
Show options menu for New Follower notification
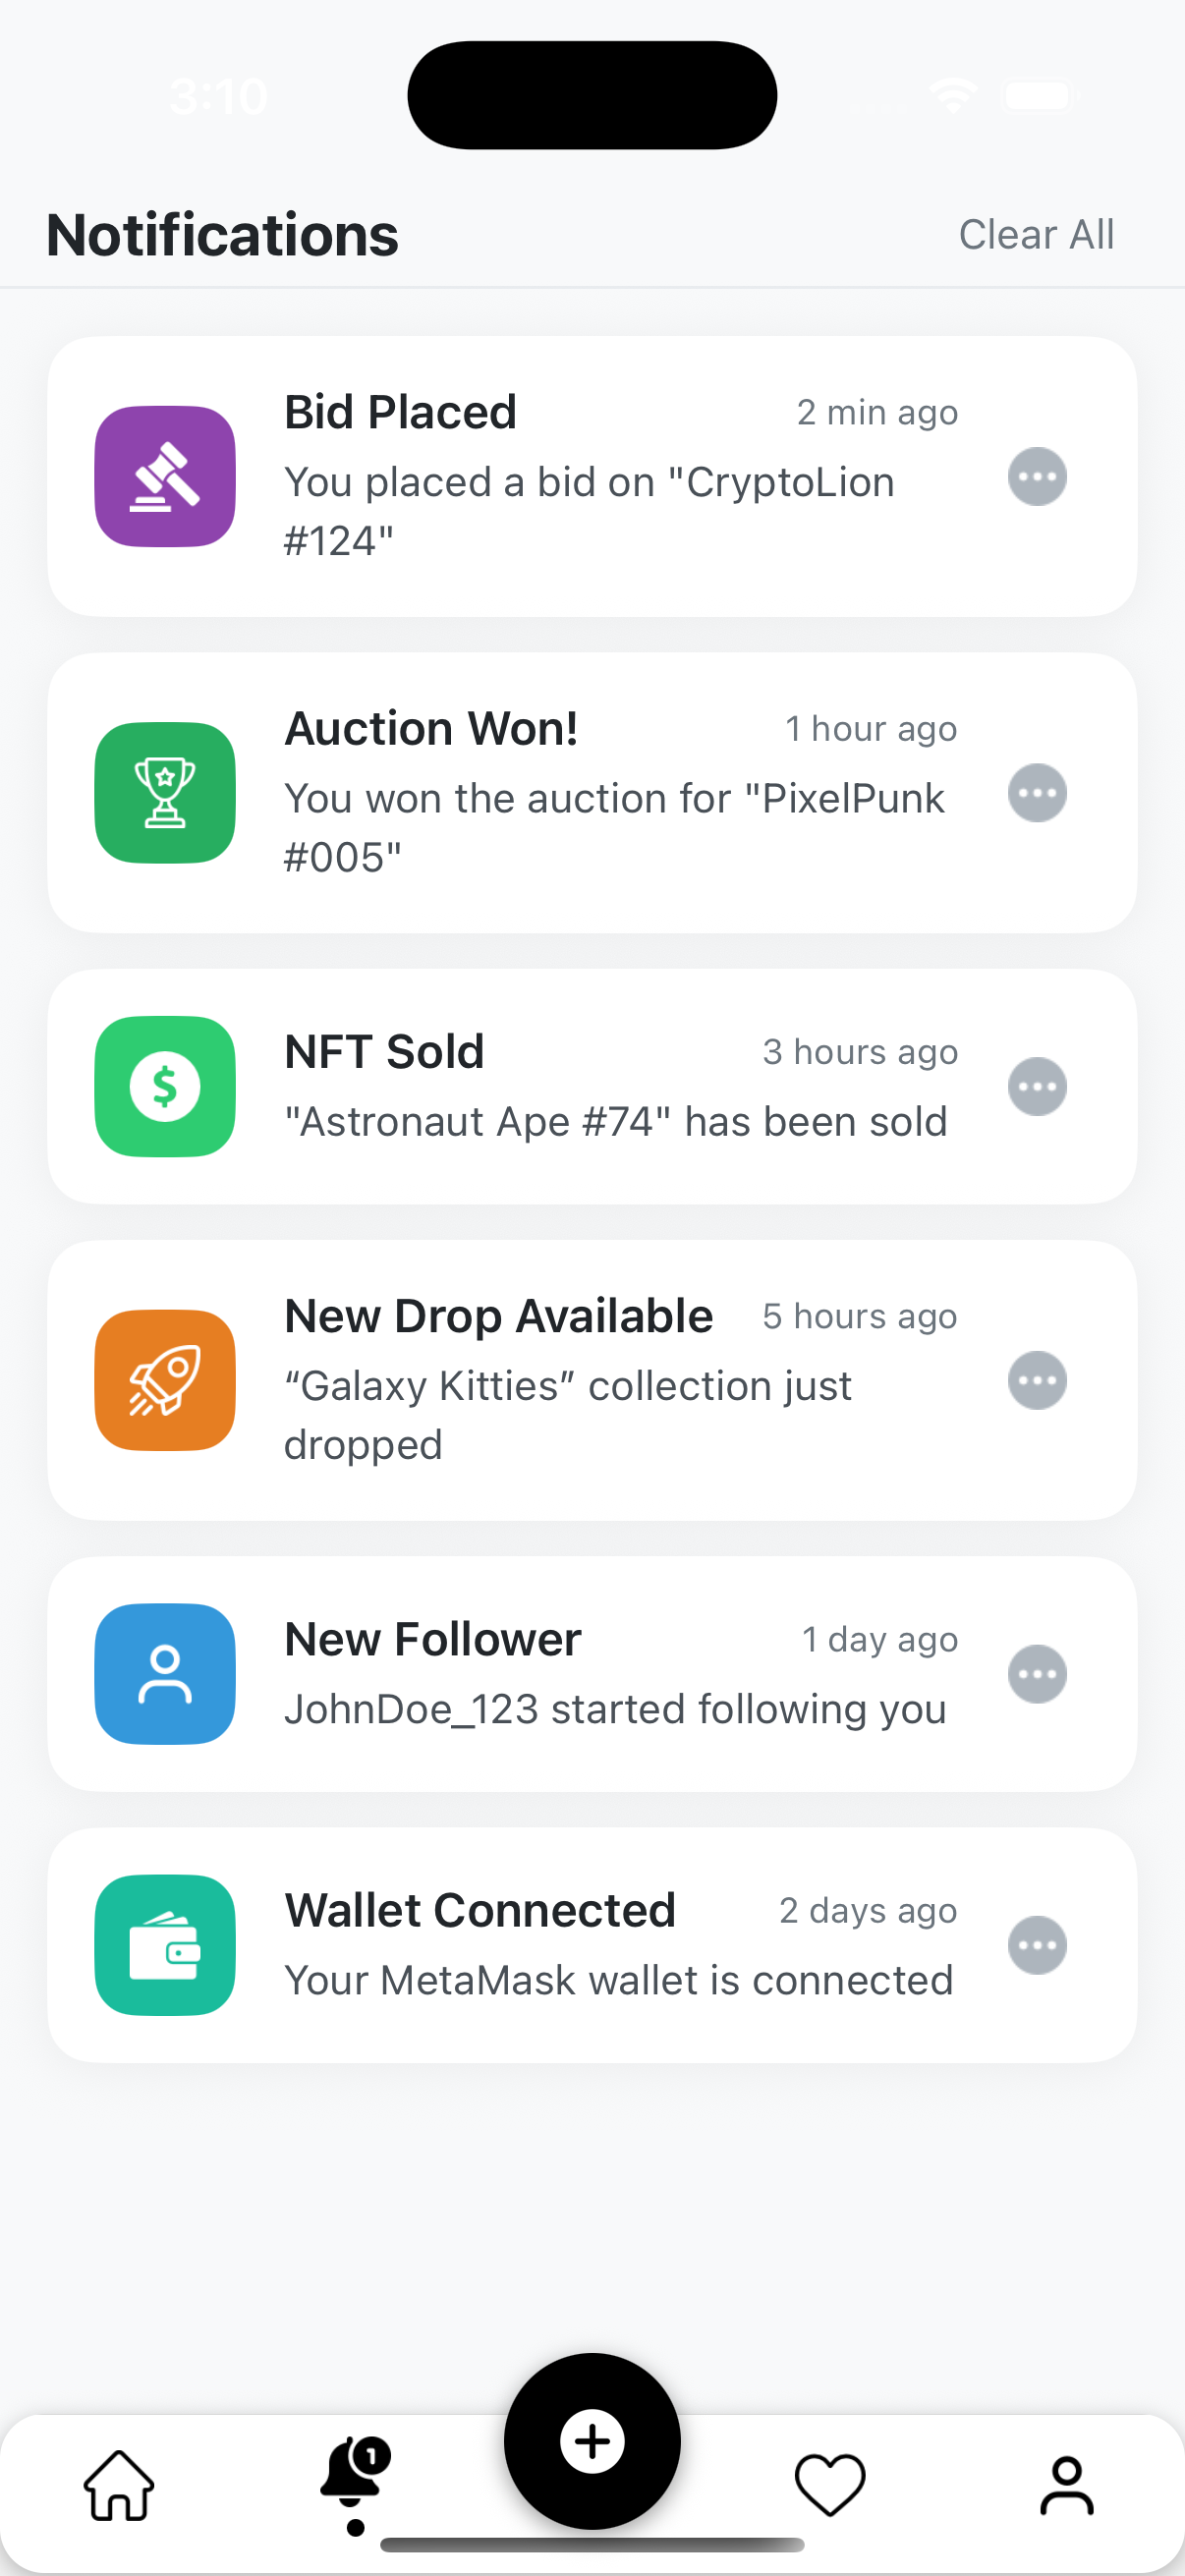pos(1036,1673)
